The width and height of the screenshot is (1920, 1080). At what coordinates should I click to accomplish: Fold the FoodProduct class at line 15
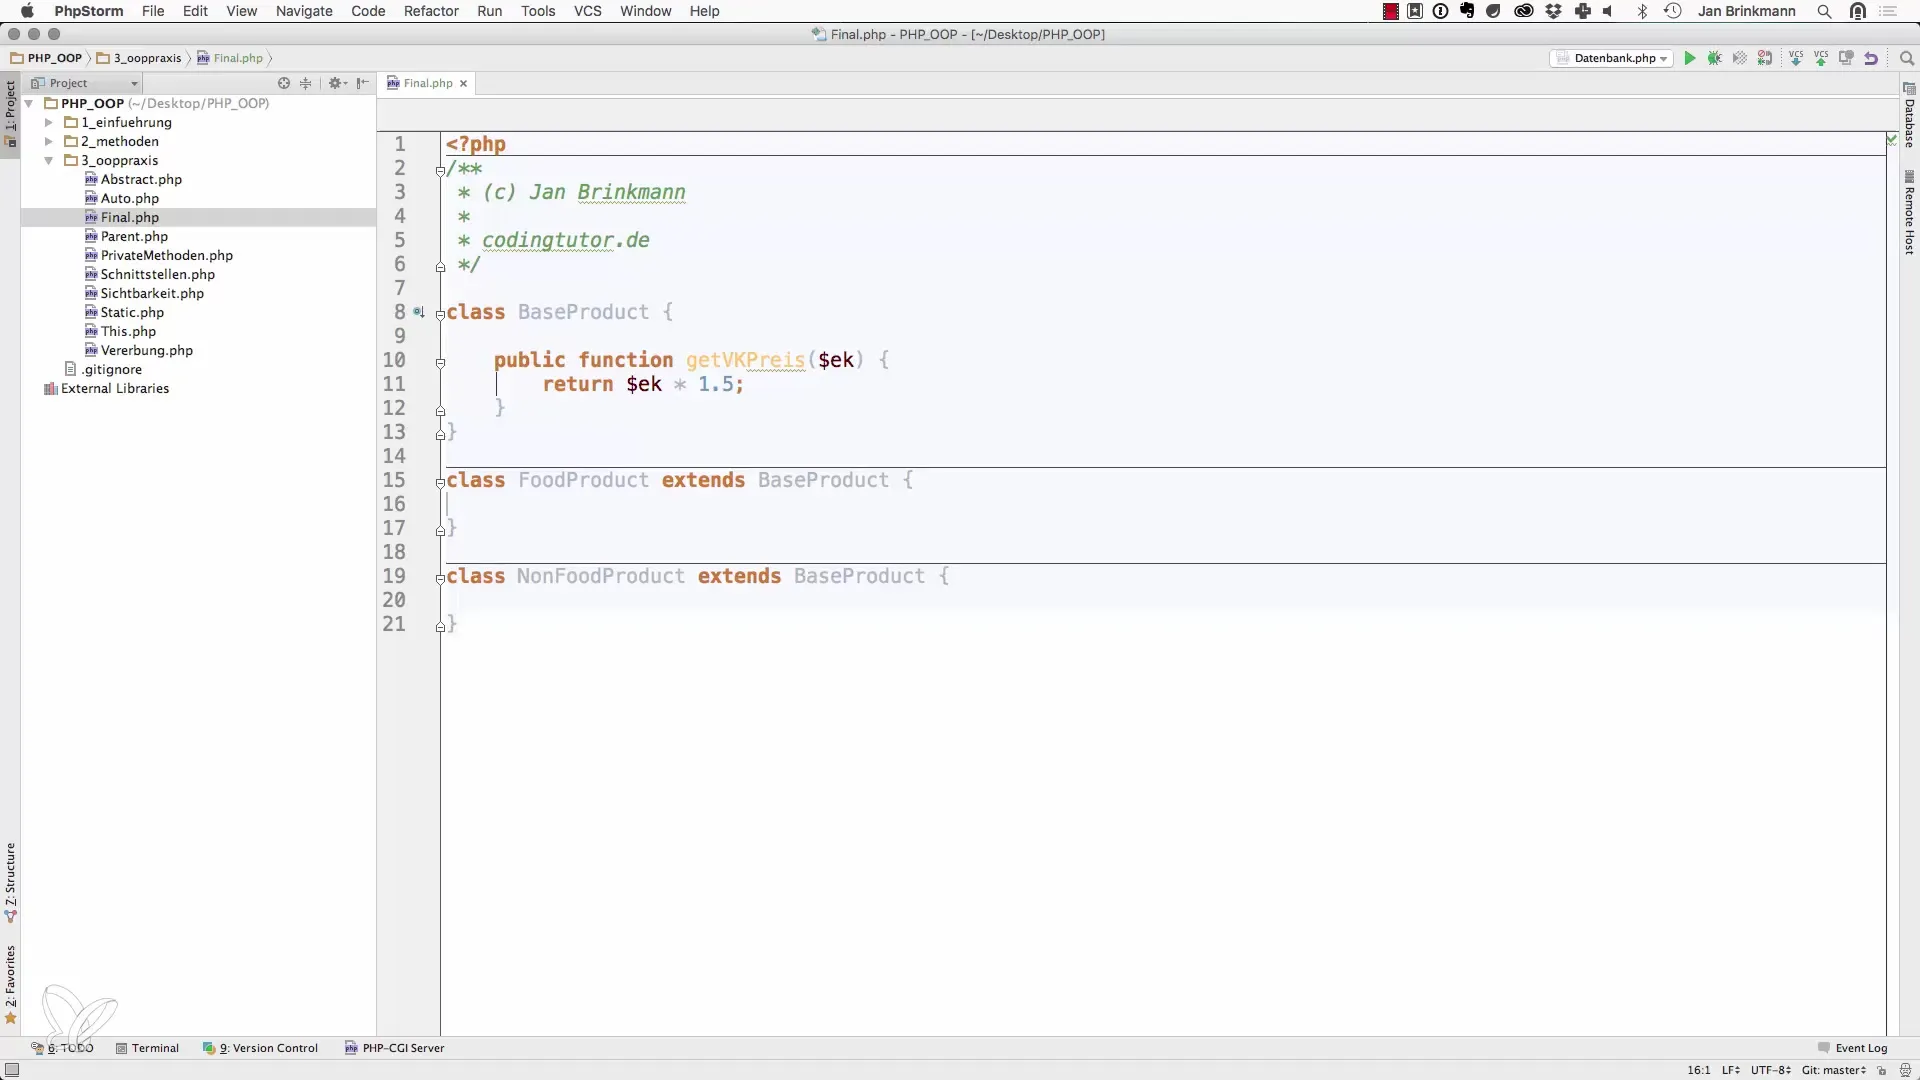tap(440, 482)
